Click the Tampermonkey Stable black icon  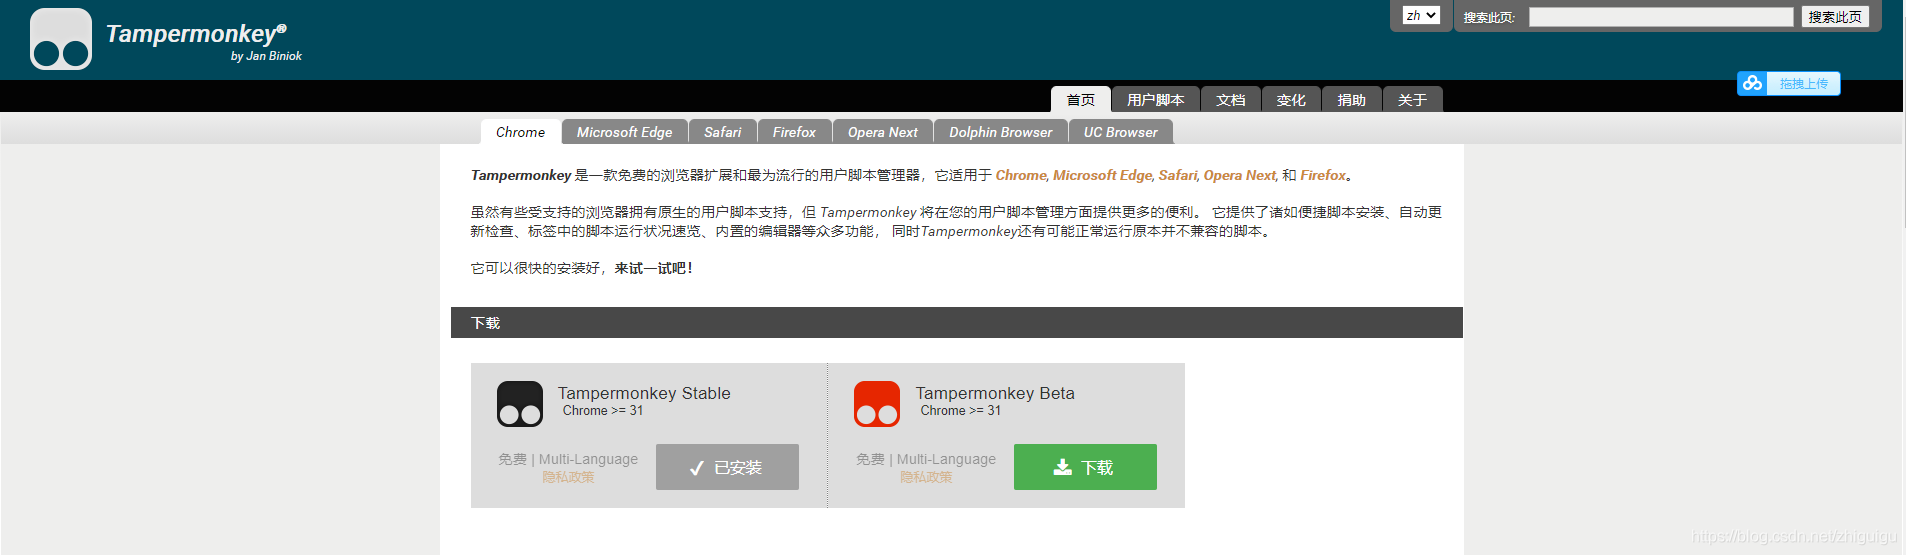(x=520, y=404)
